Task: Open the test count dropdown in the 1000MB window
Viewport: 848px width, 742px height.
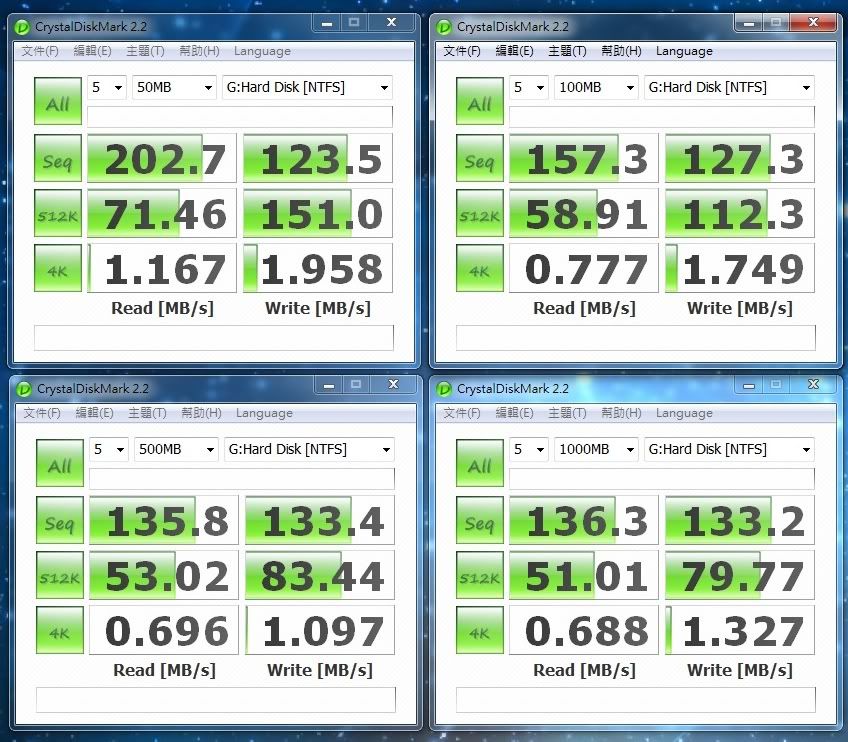Action: click(529, 449)
